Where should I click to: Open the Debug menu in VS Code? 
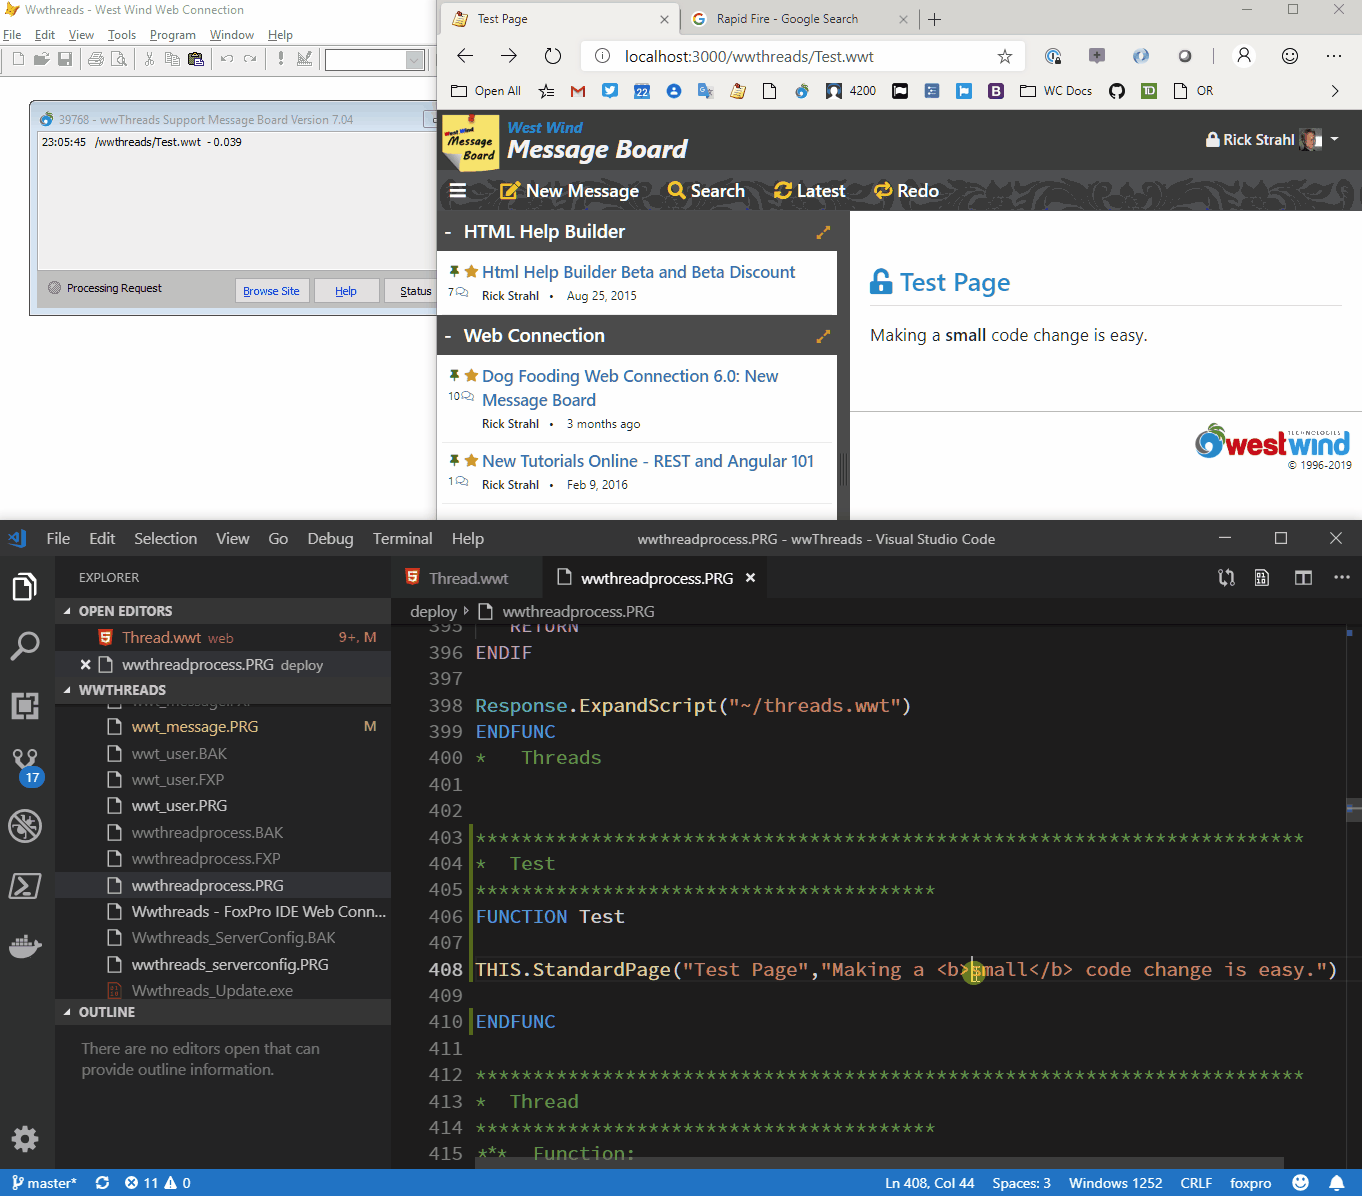(x=330, y=538)
